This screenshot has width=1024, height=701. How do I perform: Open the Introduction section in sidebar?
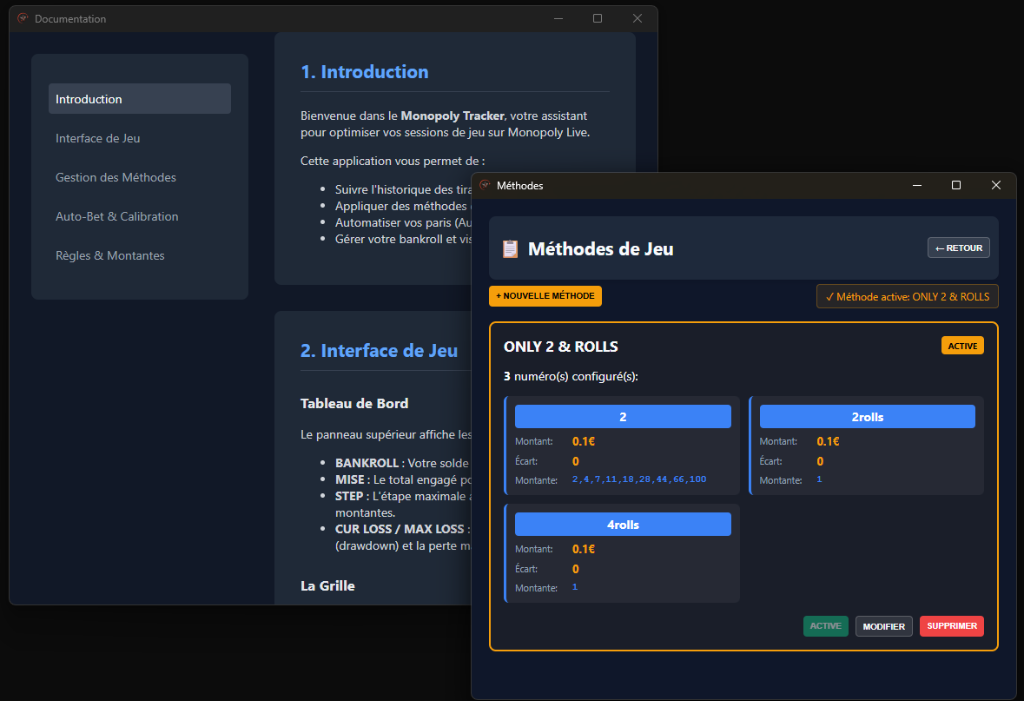[x=139, y=99]
